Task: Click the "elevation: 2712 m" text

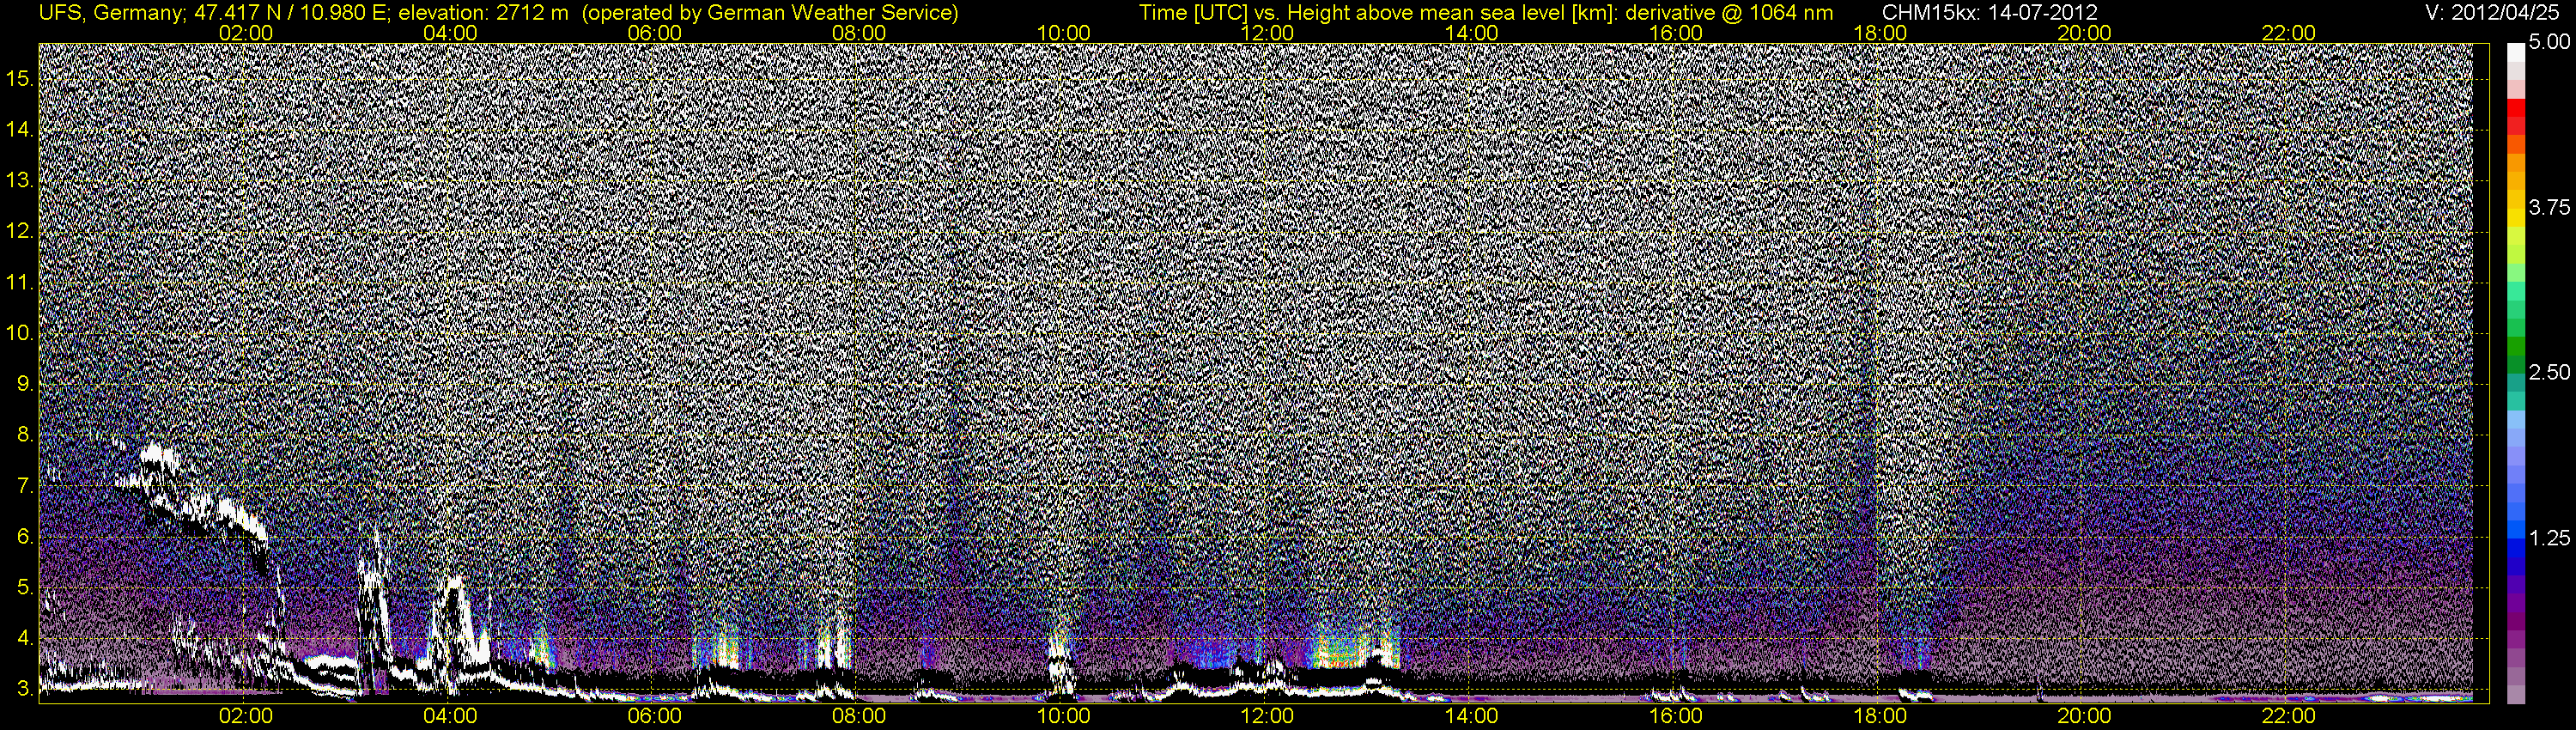Action: click(x=484, y=13)
